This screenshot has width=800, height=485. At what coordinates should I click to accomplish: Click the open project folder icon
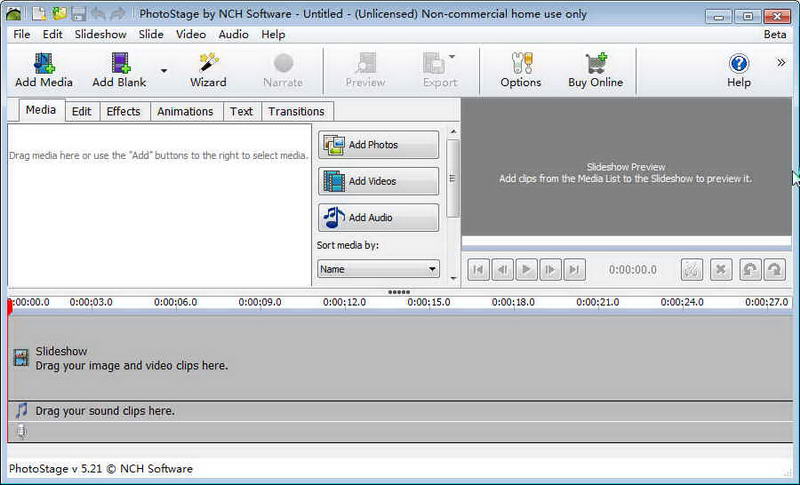click(x=59, y=14)
